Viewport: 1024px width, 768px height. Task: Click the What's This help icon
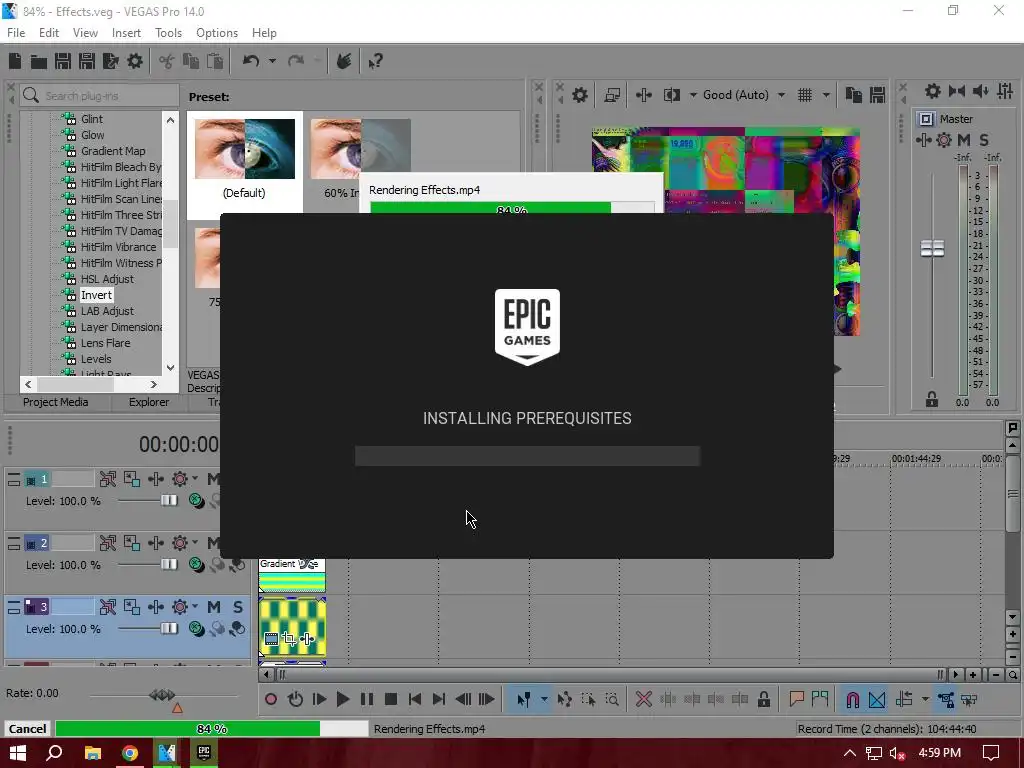tap(375, 61)
